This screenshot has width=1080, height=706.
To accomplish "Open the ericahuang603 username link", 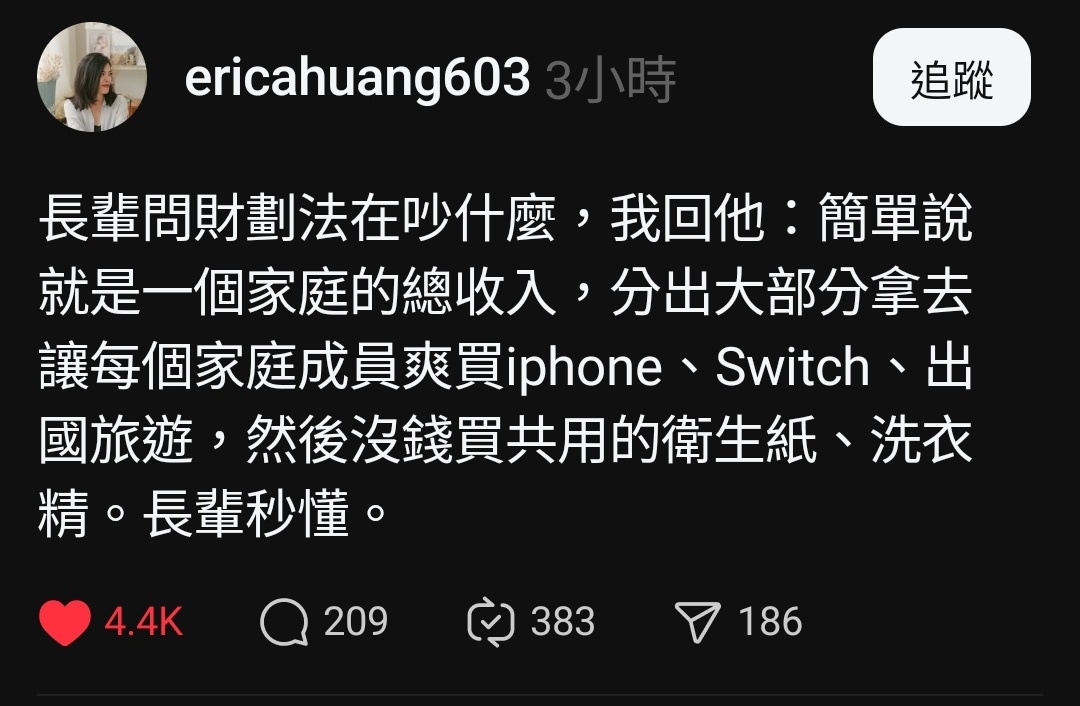I will click(x=357, y=77).
